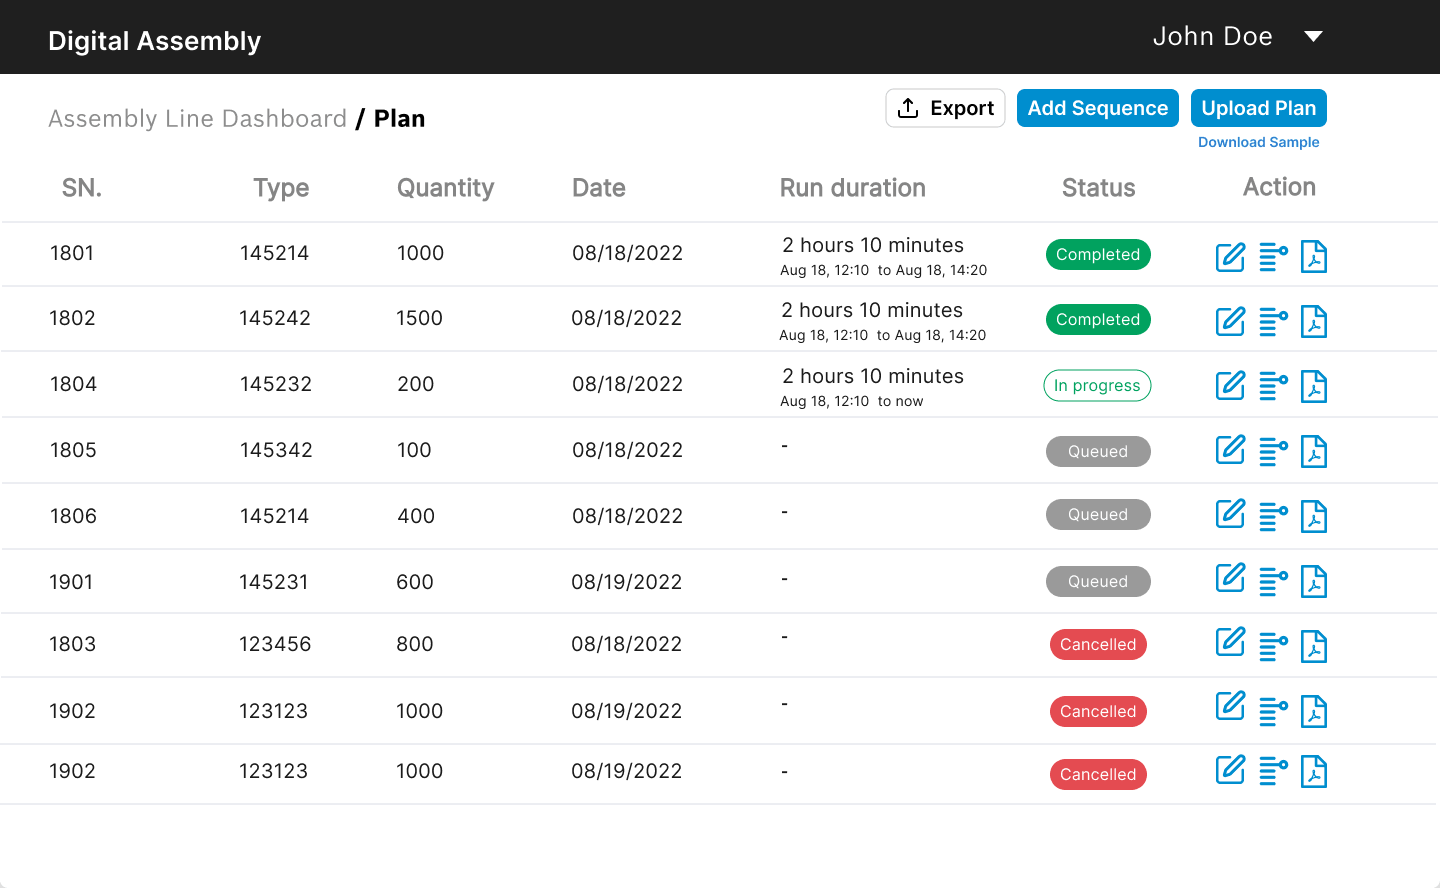Image resolution: width=1440 pixels, height=888 pixels.
Task: Click the edit icon for row 1801
Action: (1230, 257)
